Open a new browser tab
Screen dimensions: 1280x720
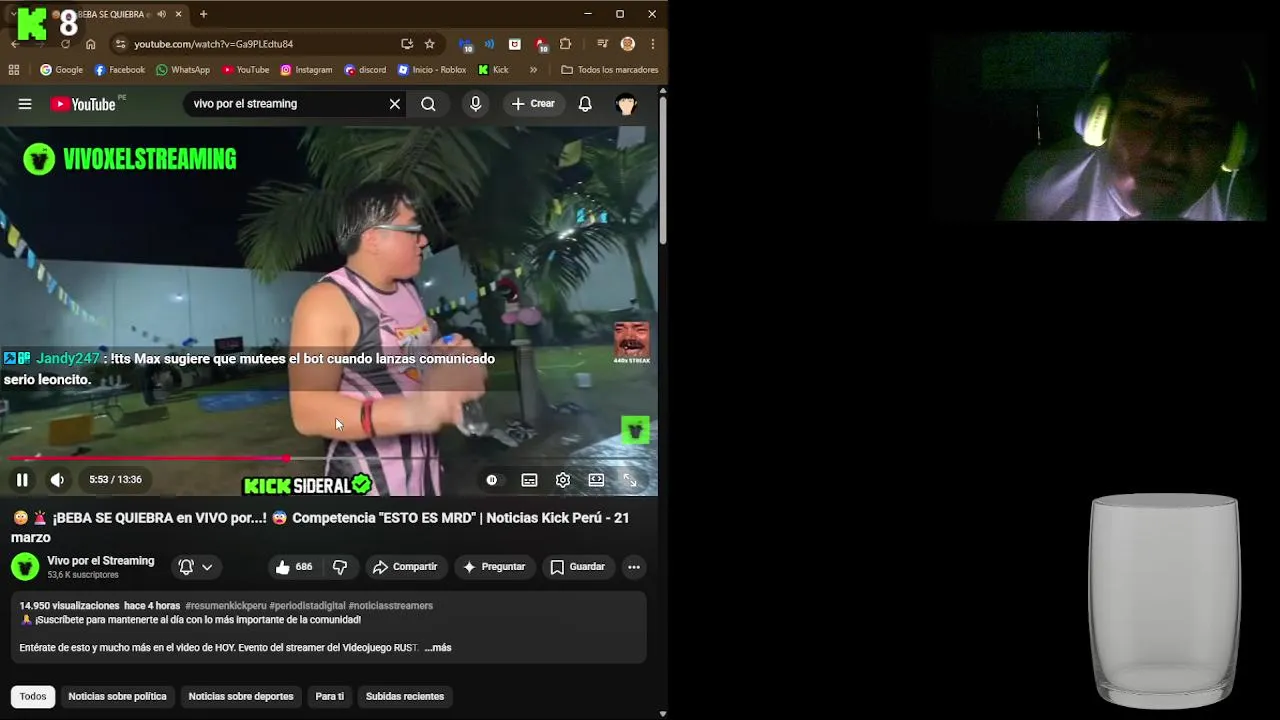[x=204, y=14]
